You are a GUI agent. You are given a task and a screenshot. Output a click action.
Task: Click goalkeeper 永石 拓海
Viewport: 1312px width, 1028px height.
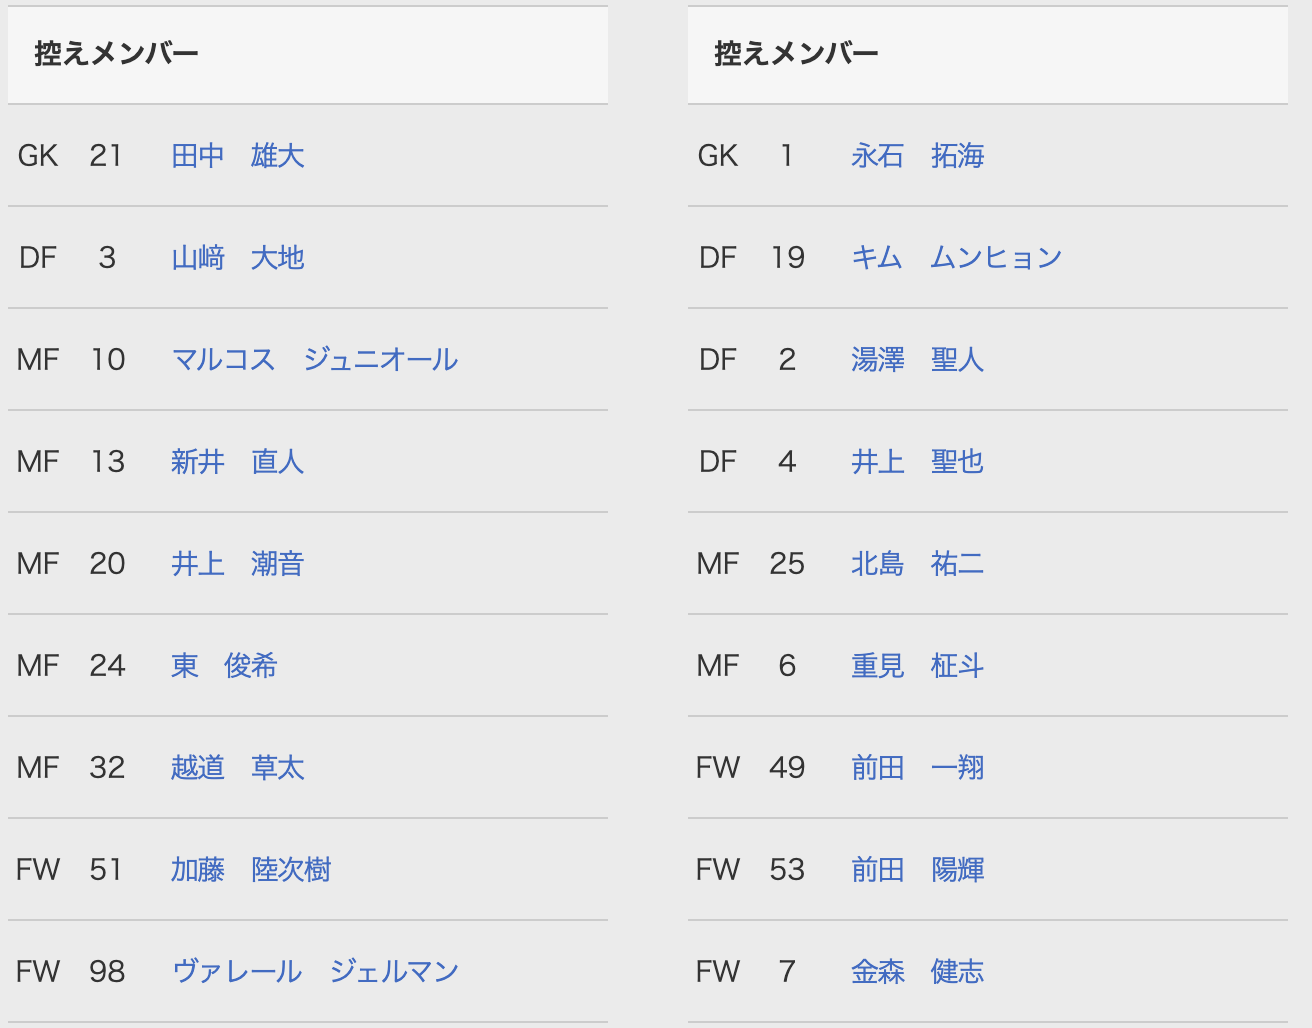click(x=918, y=156)
